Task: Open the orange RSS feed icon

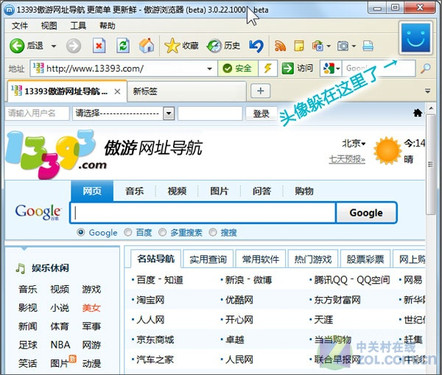Action: [280, 46]
